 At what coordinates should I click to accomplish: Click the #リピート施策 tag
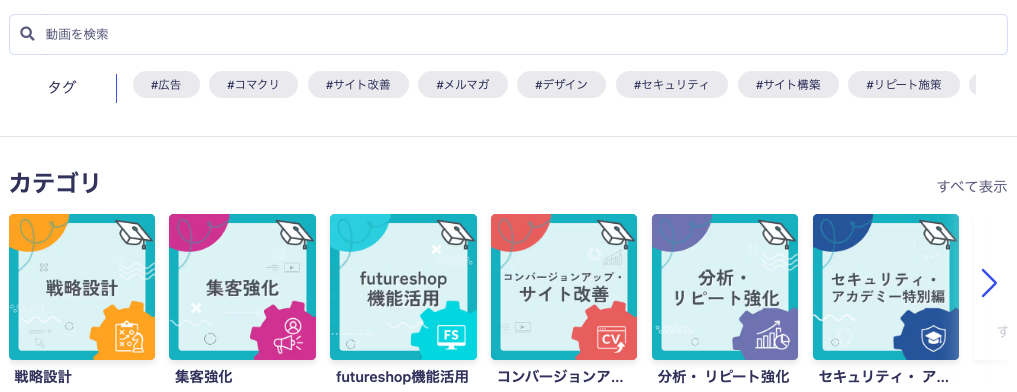903,84
